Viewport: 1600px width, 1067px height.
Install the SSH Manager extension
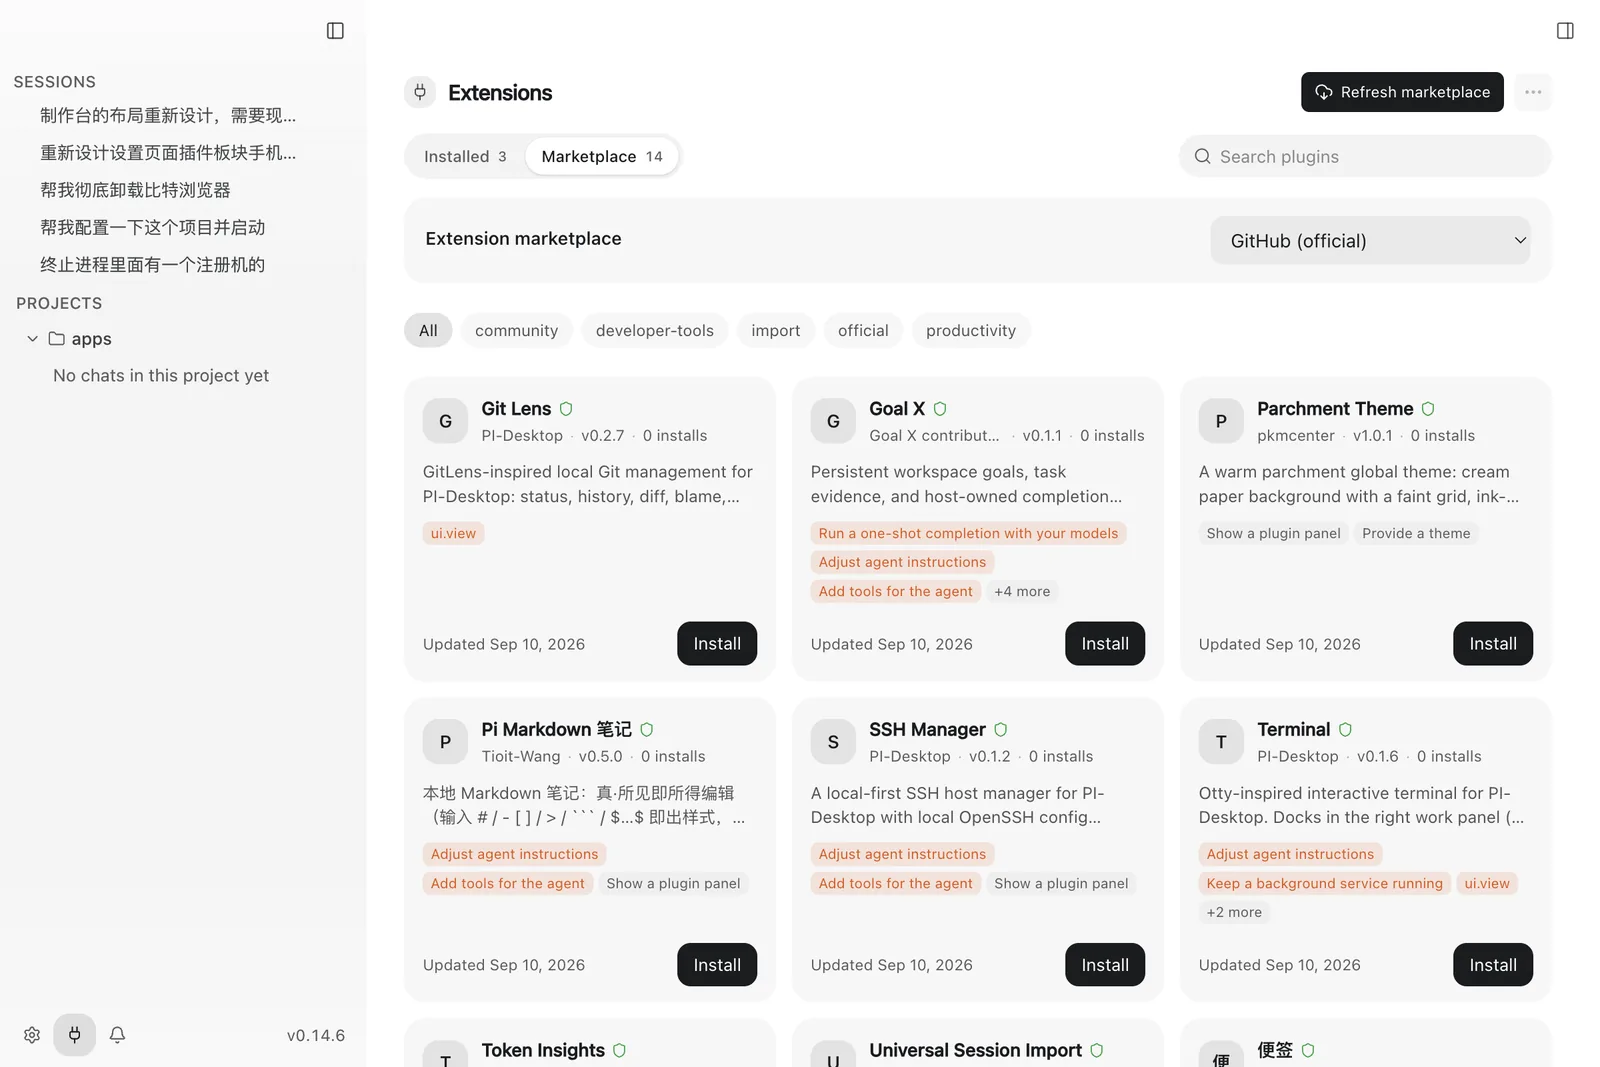(1105, 965)
